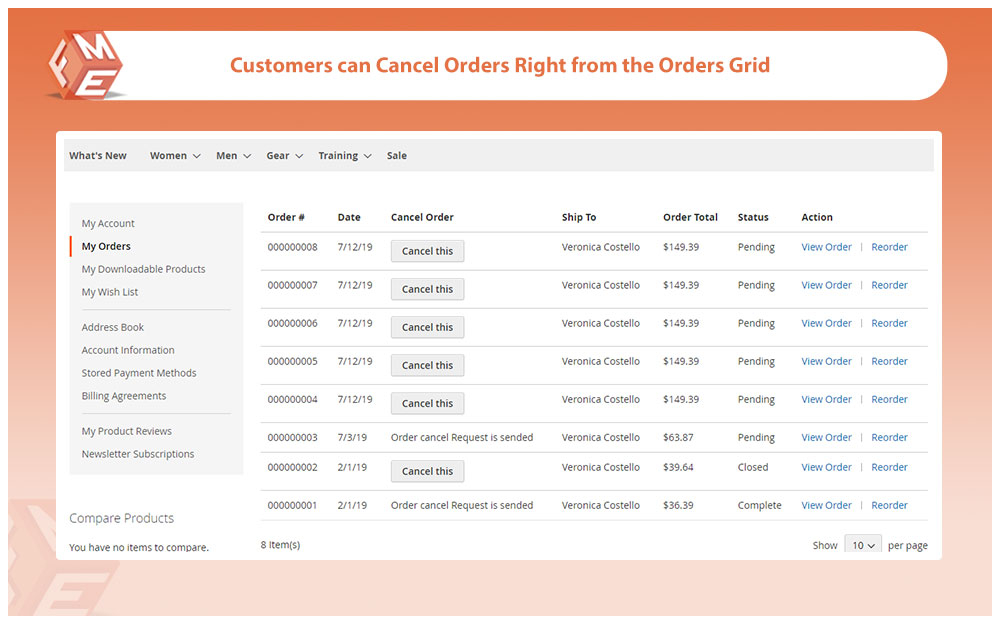Open My Account in sidebar
This screenshot has width=1000, height=624.
click(108, 224)
